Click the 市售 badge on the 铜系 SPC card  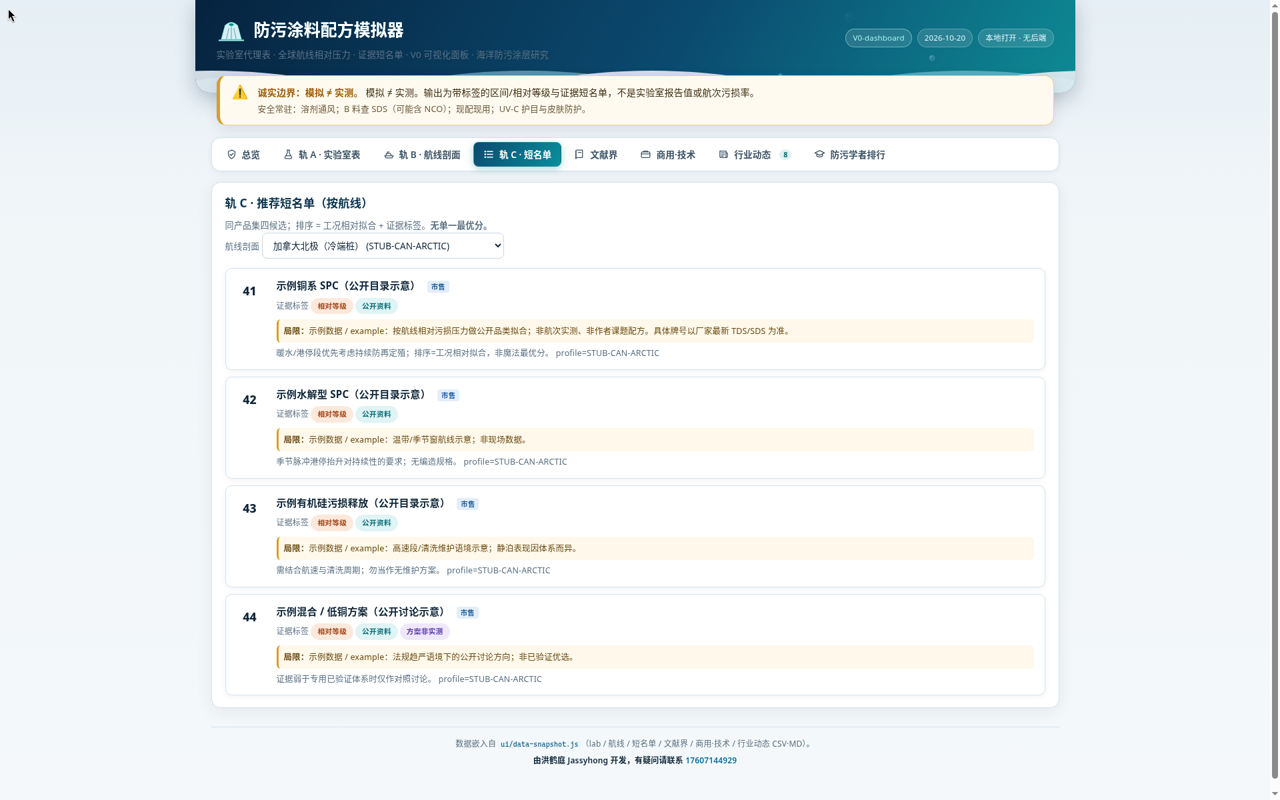(438, 287)
